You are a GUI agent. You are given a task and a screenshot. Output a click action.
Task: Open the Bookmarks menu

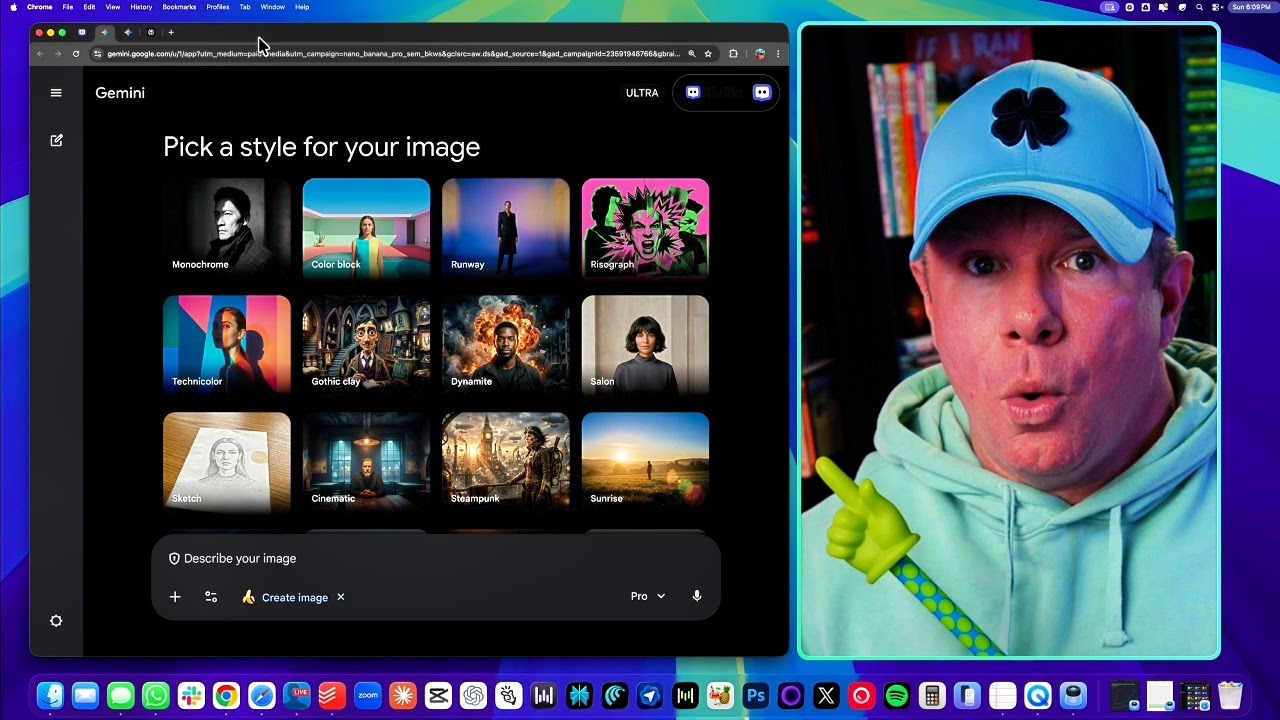click(179, 7)
